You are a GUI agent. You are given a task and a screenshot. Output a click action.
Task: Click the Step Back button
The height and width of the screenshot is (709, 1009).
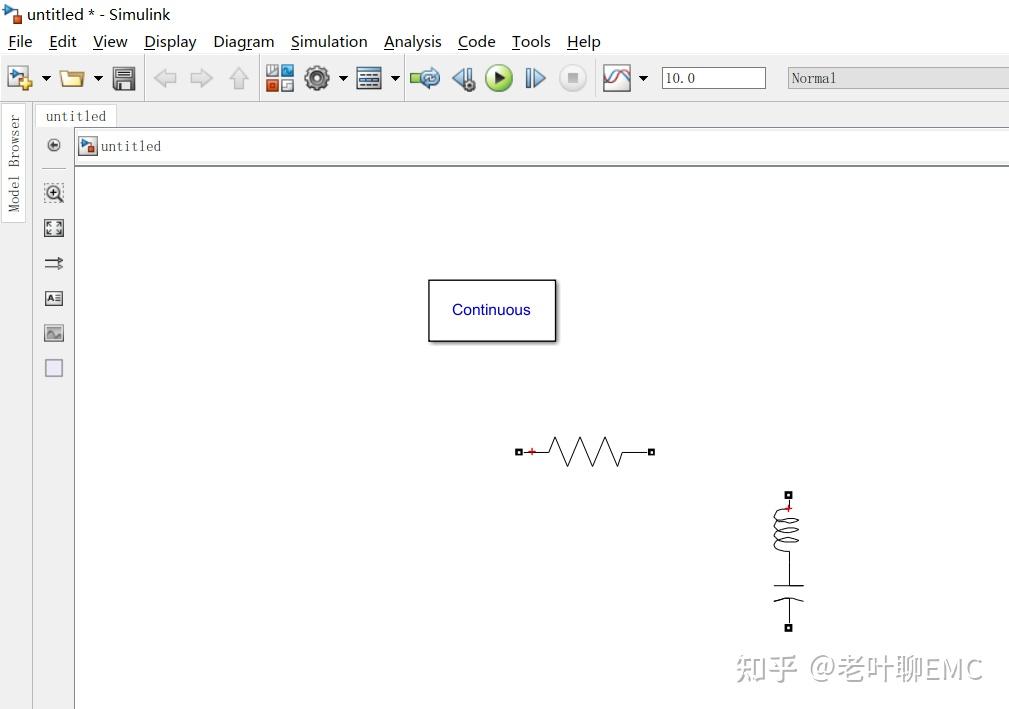[x=464, y=78]
